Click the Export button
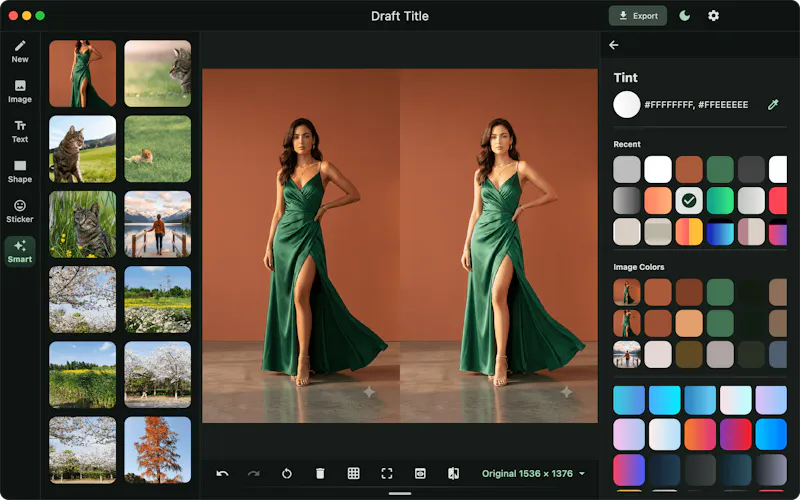The image size is (800, 500). click(x=638, y=16)
